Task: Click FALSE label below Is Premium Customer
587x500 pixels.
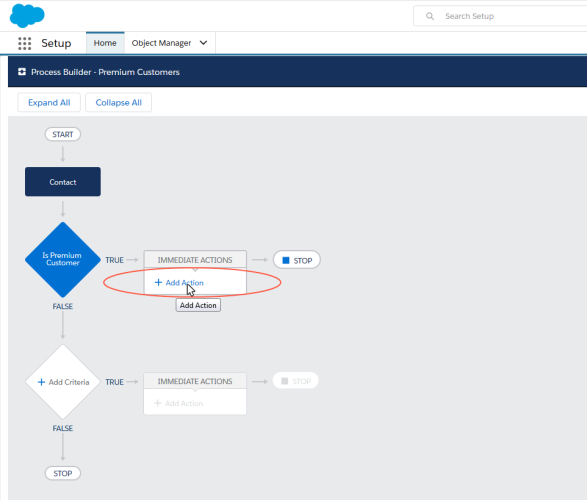Action: [x=63, y=307]
